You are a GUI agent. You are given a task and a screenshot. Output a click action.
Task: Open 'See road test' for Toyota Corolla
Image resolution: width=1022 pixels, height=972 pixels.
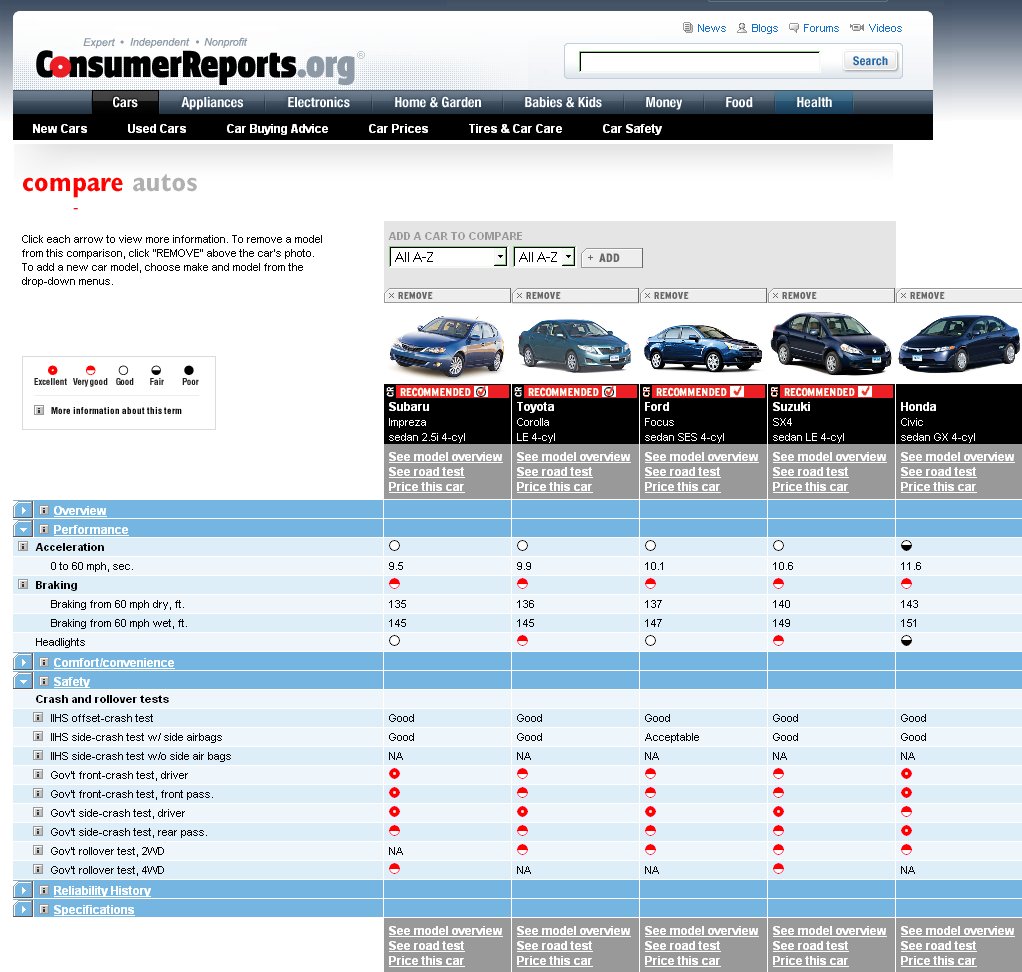click(554, 472)
